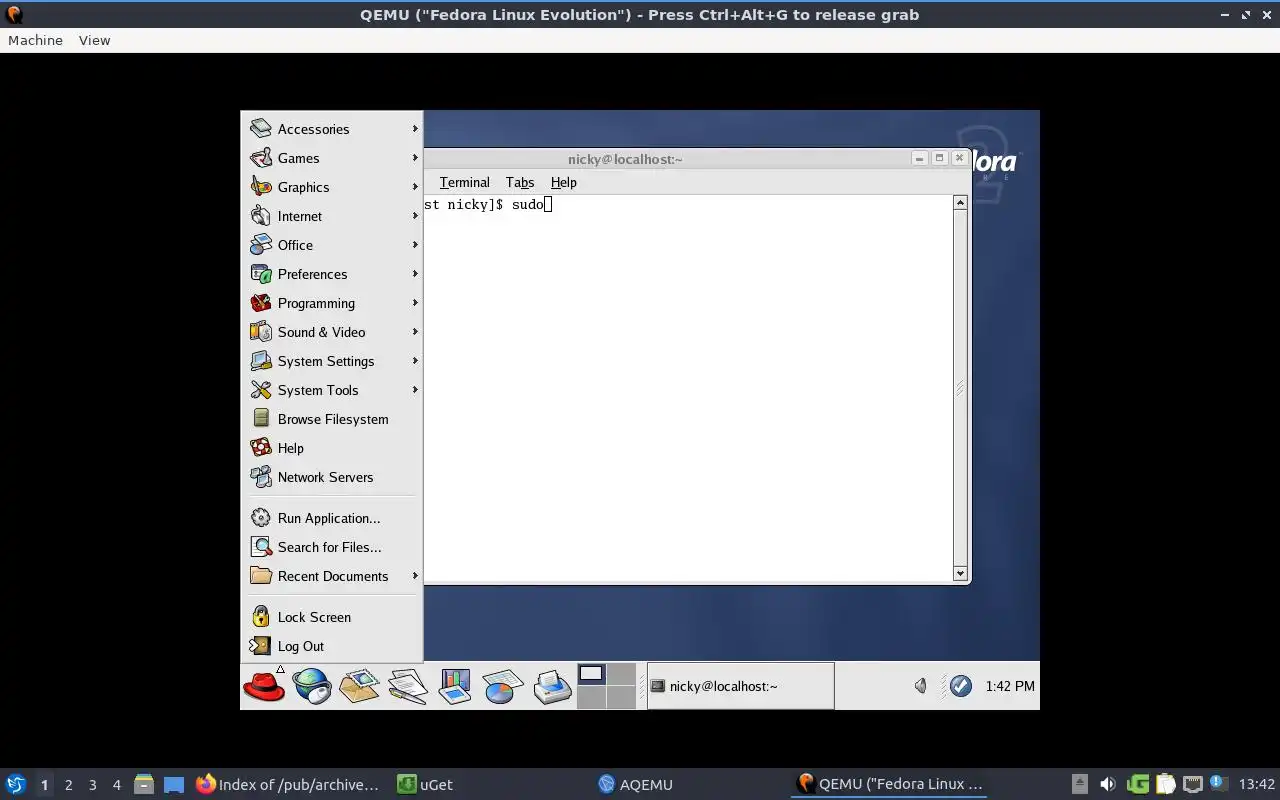Launch the word processor paper-and-pen icon
The image size is (1280, 800).
pyautogui.click(x=408, y=686)
